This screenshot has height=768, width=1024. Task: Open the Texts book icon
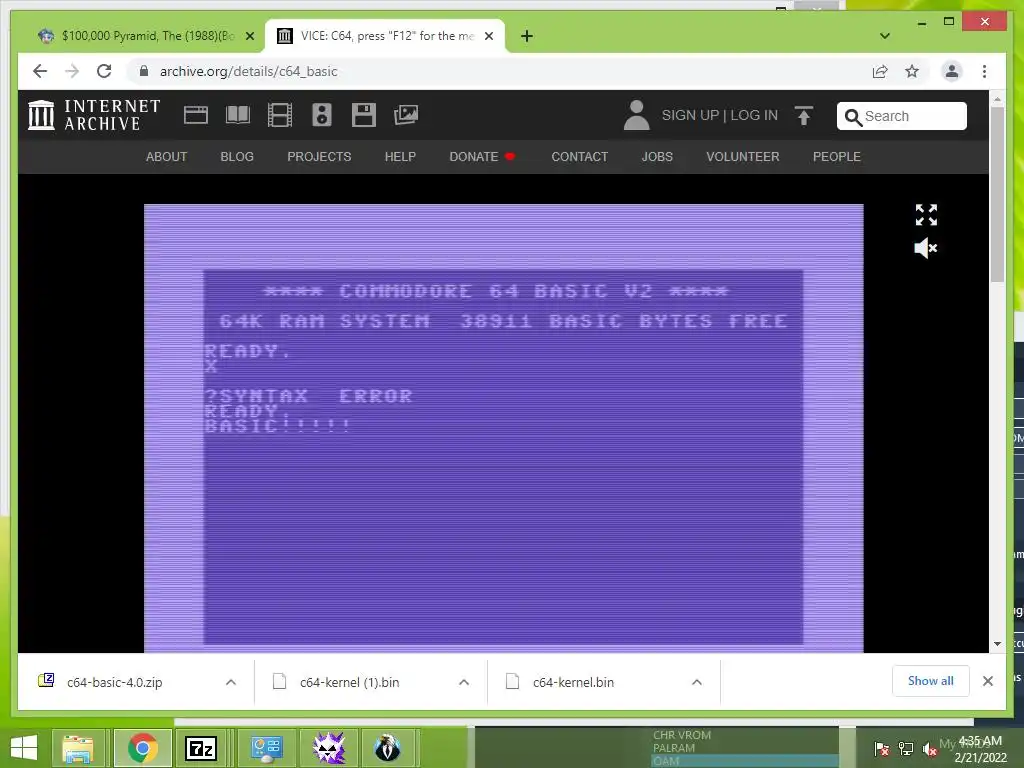coord(238,115)
